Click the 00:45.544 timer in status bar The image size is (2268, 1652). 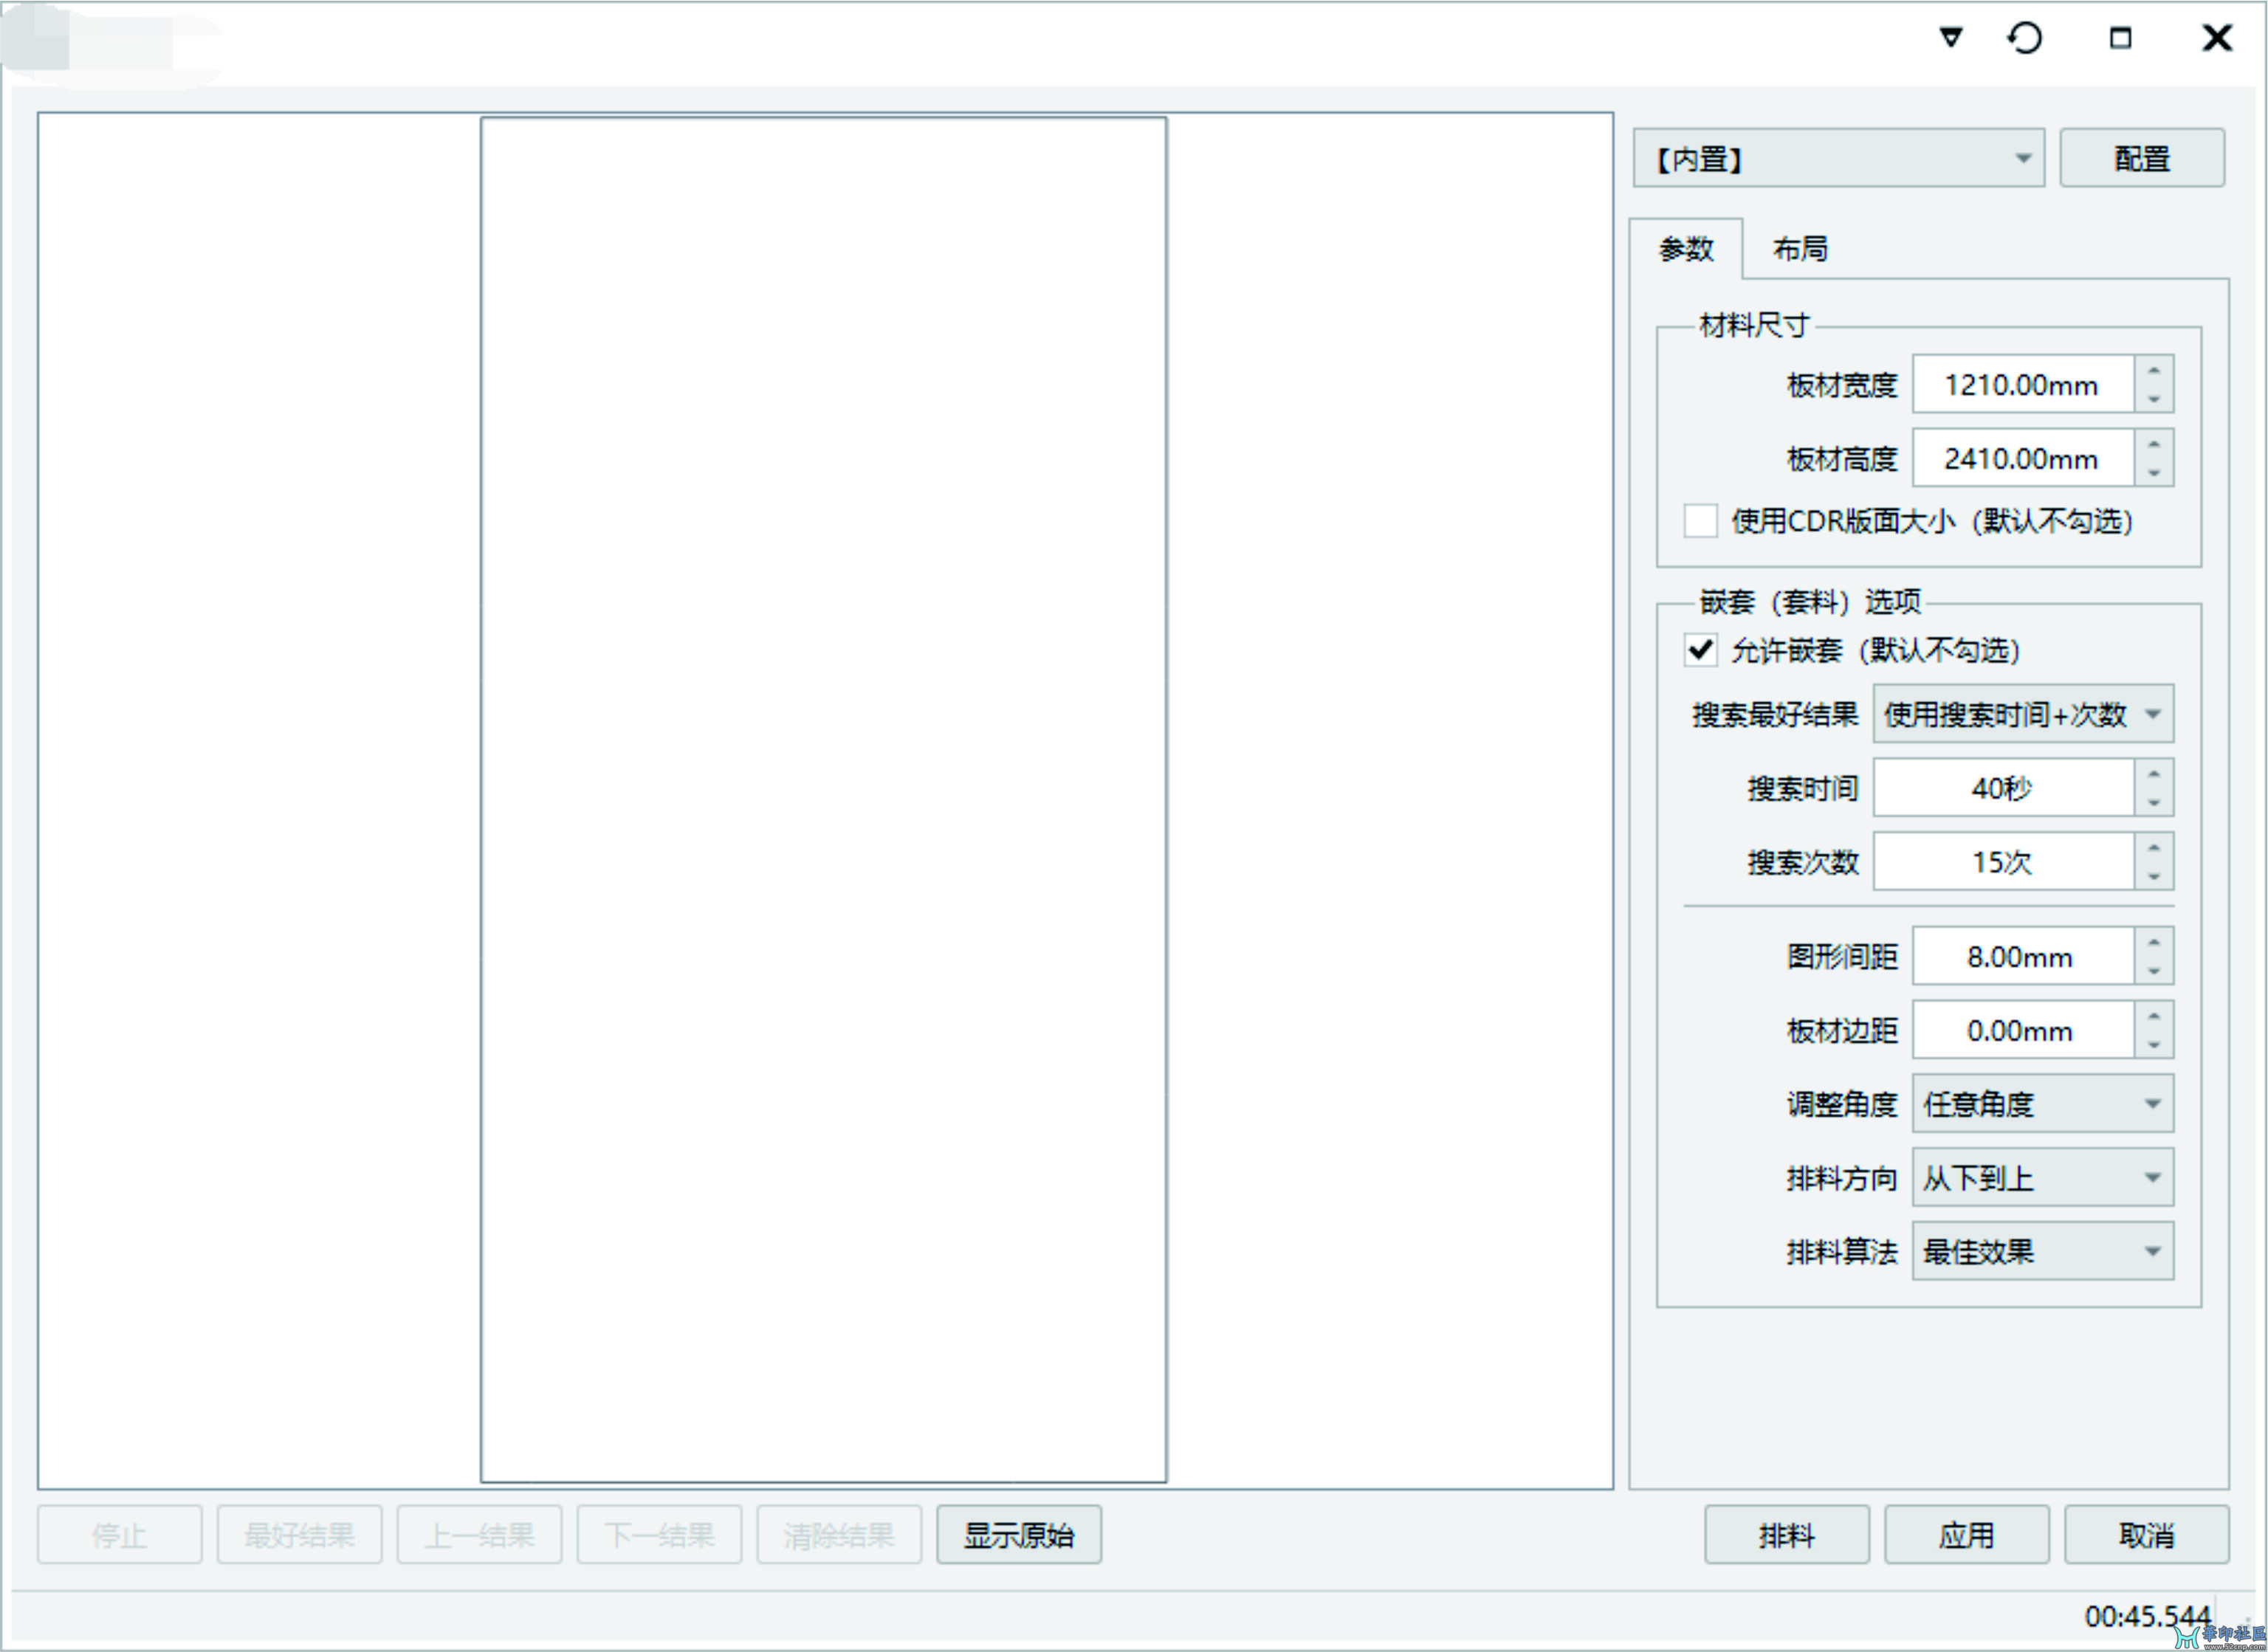[2147, 1616]
